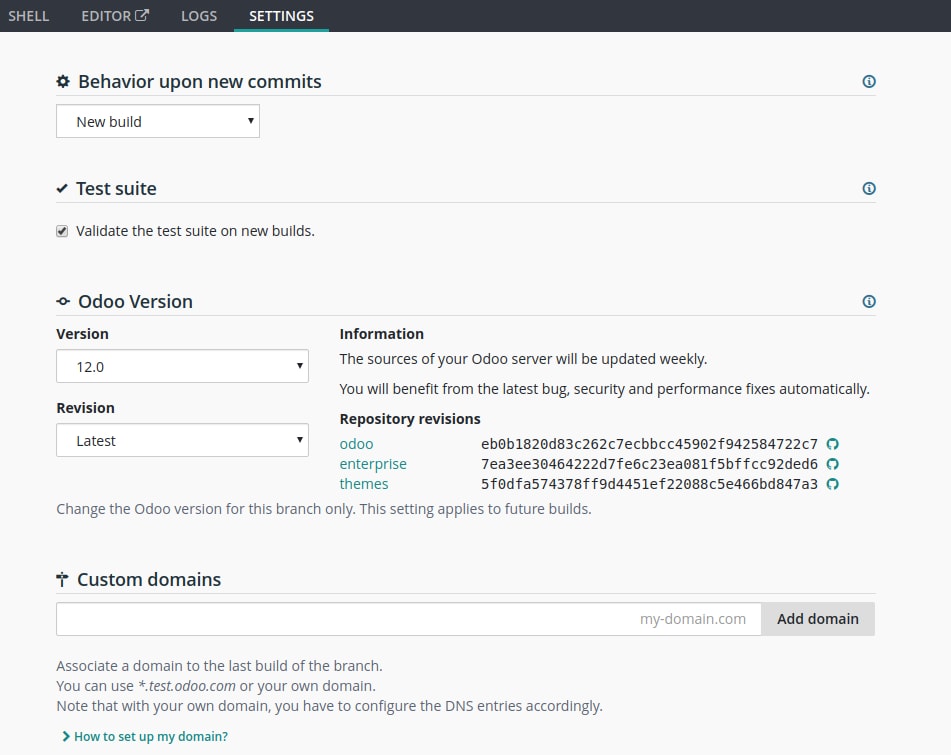Click info icon in Odoo Version header

[869, 301]
